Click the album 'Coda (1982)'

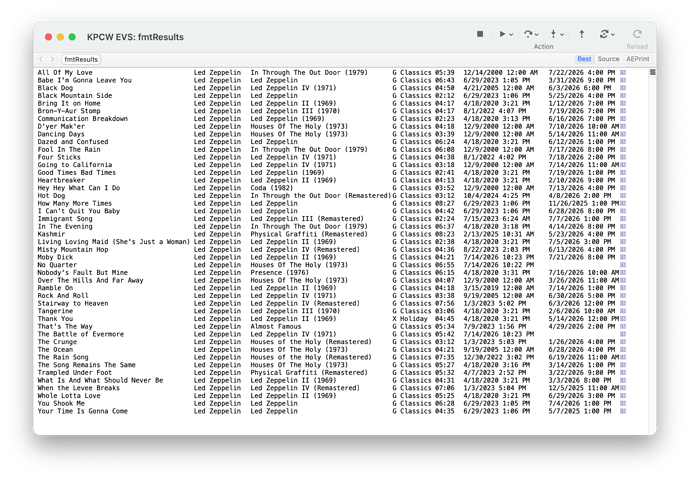(x=272, y=188)
